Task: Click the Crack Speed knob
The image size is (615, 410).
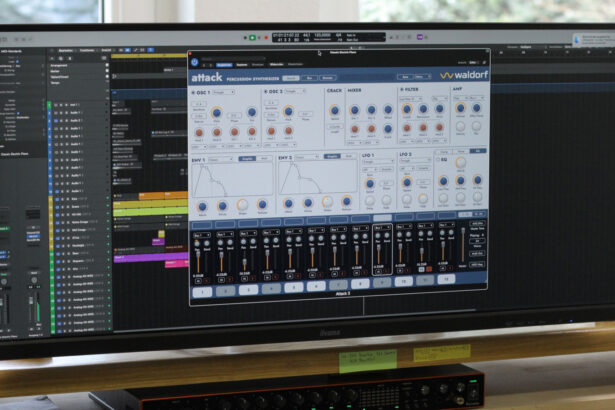Action: point(335,110)
